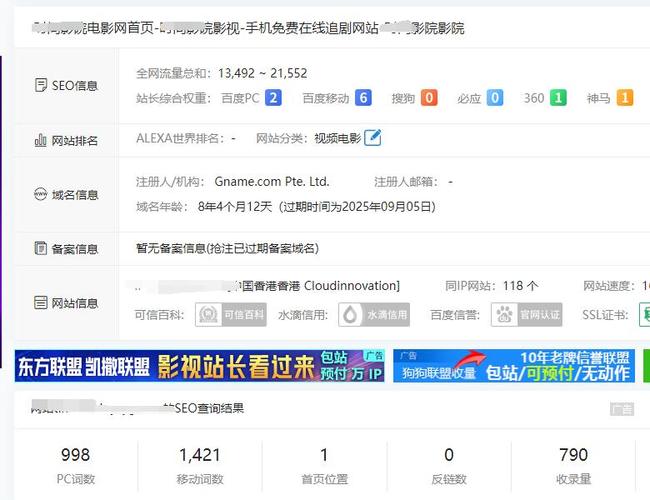Click the 998 PC词数 count

tap(75, 455)
